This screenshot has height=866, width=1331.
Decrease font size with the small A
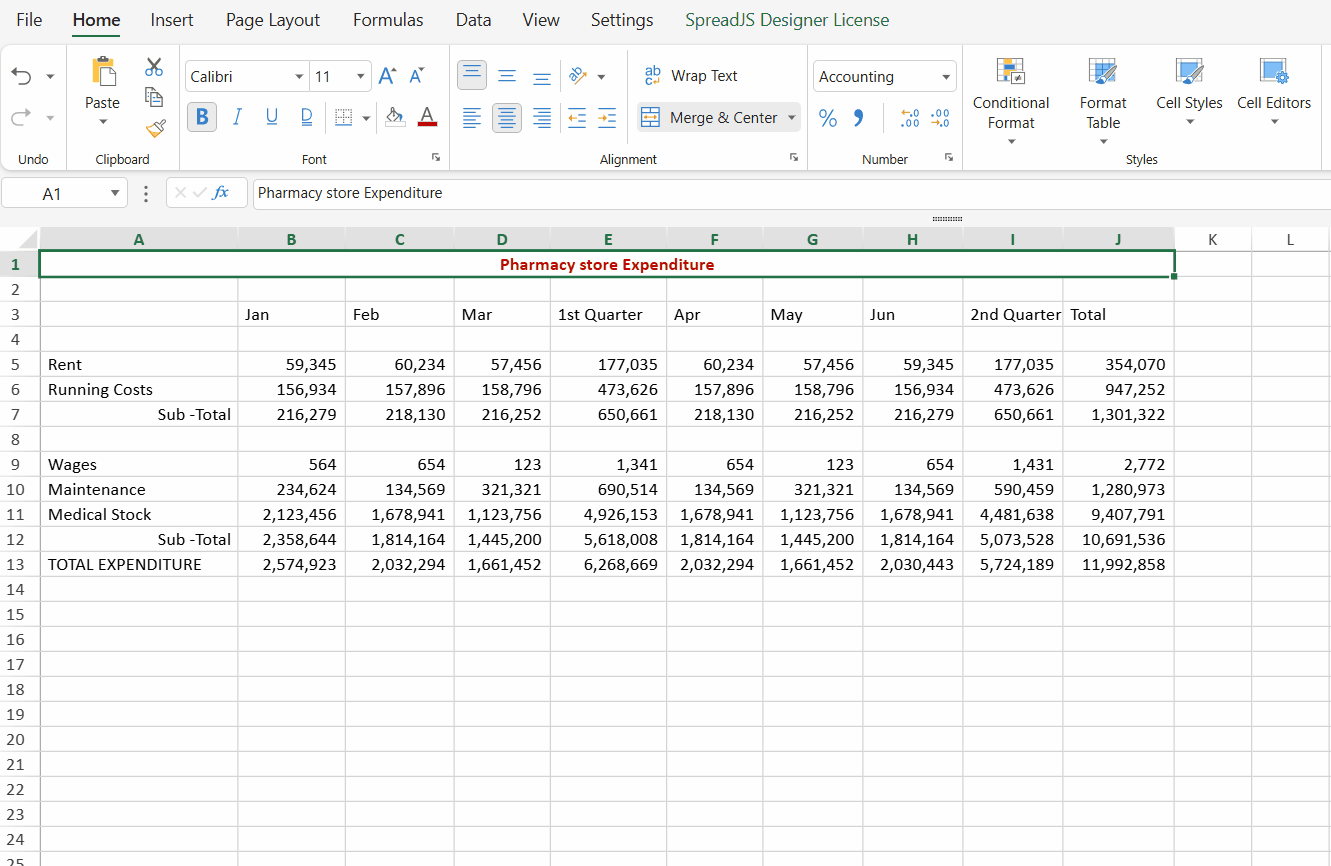(417, 76)
